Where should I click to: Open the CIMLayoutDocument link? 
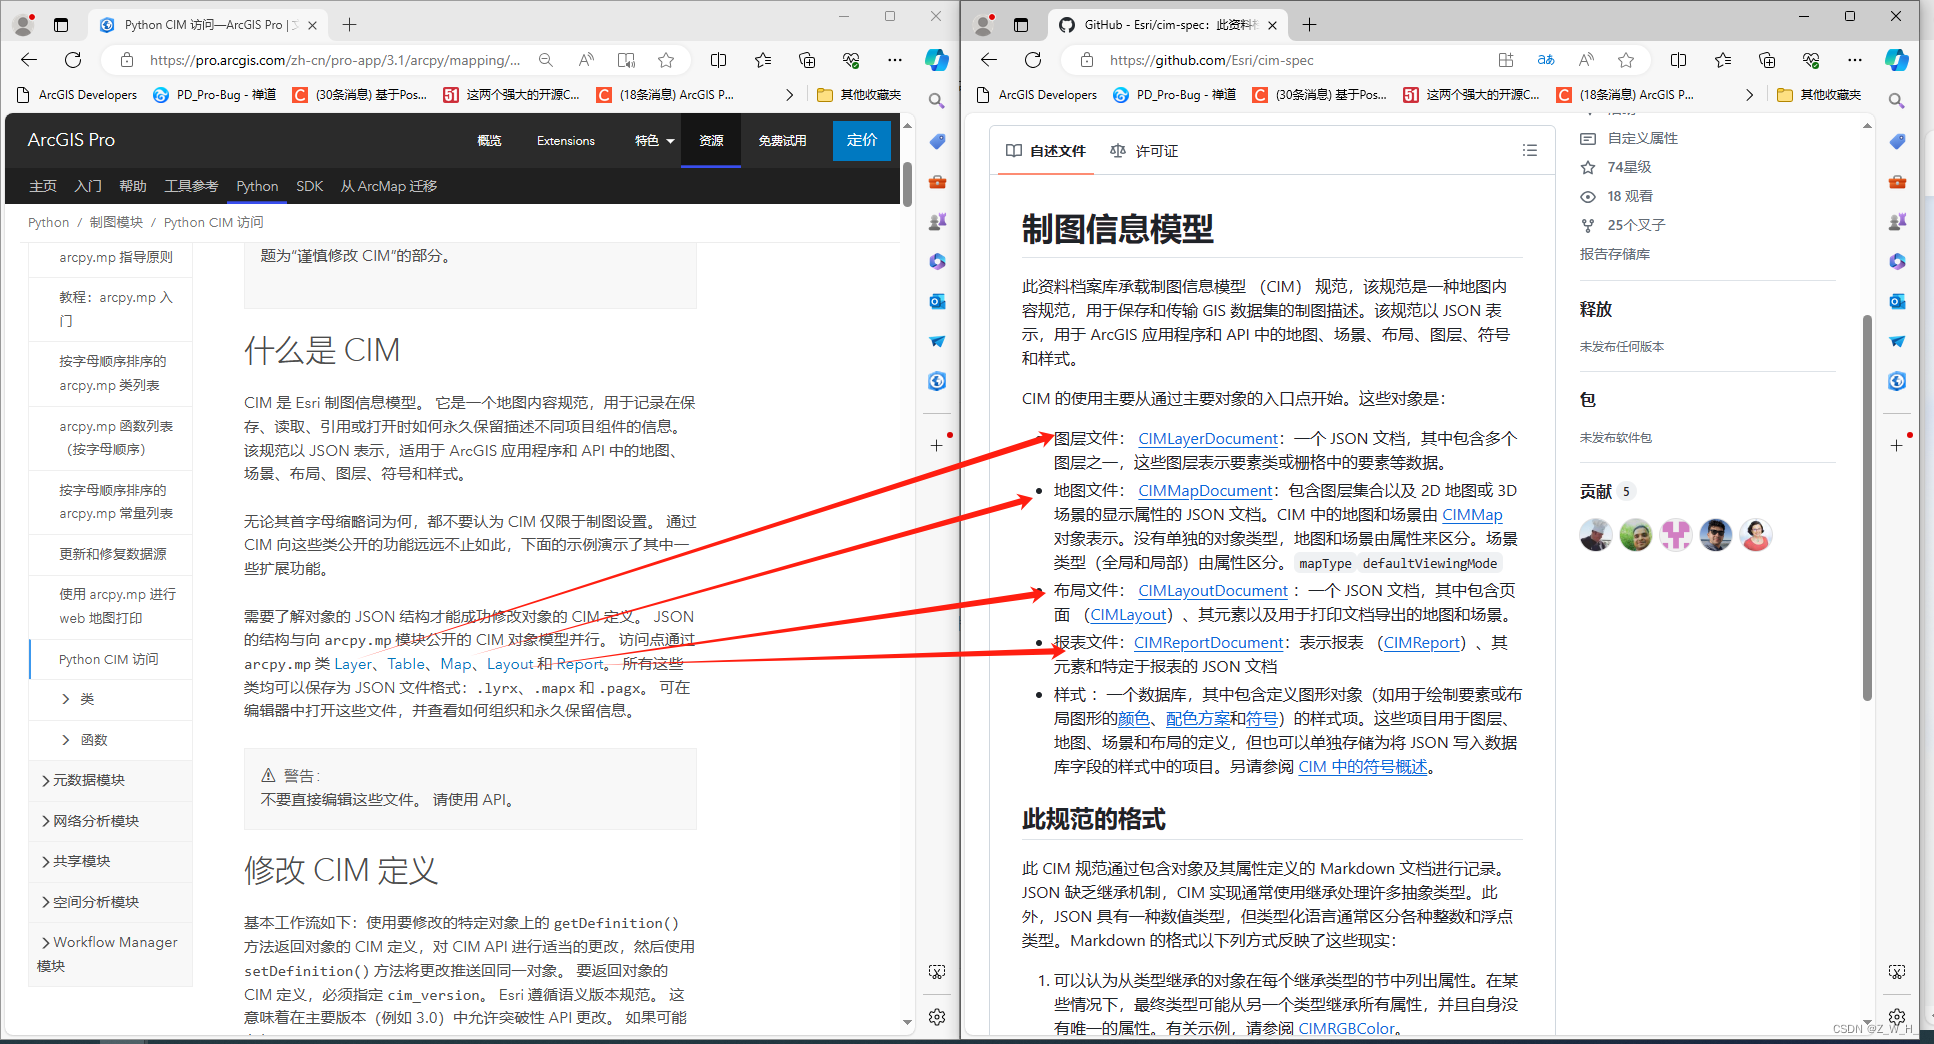[x=1213, y=590]
